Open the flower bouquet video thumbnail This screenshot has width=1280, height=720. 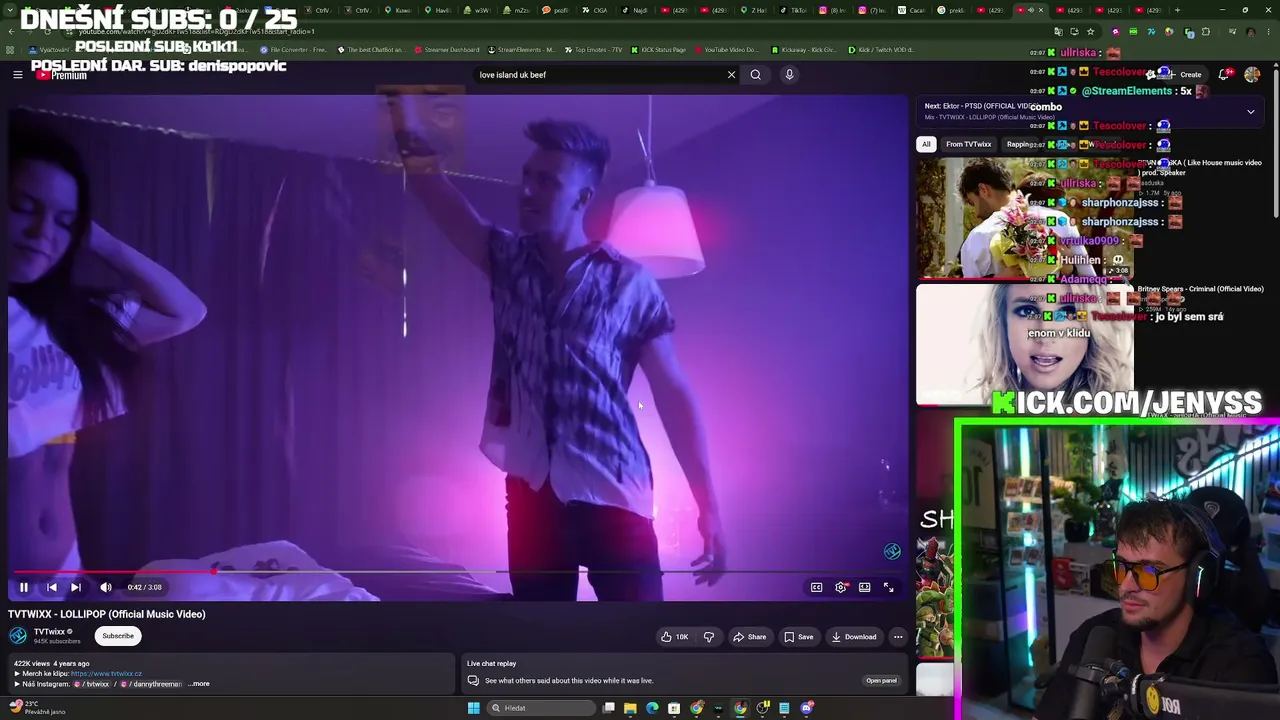click(1025, 218)
